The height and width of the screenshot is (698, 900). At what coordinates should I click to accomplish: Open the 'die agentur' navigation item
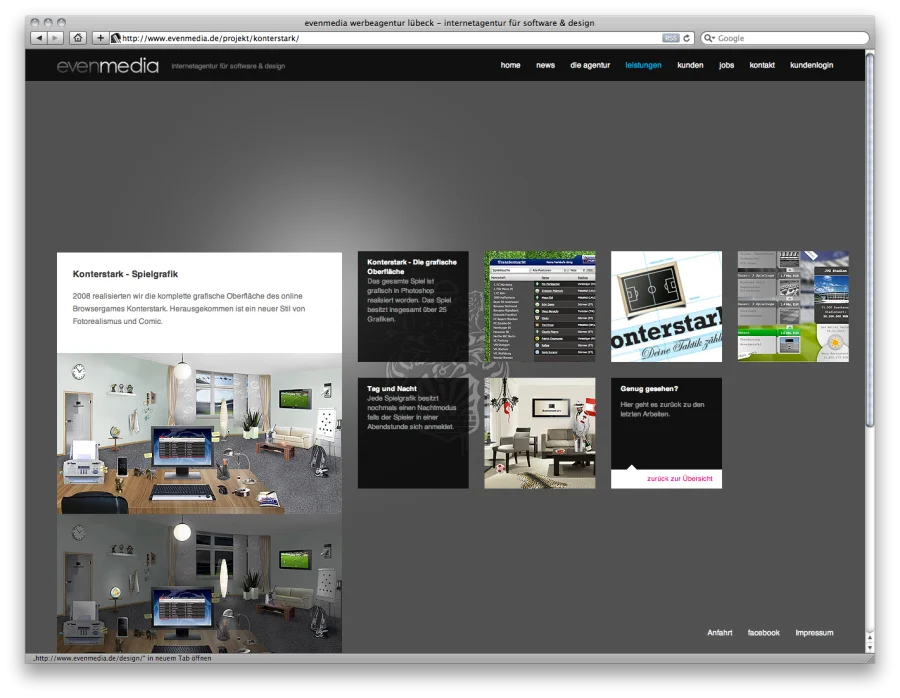[590, 65]
